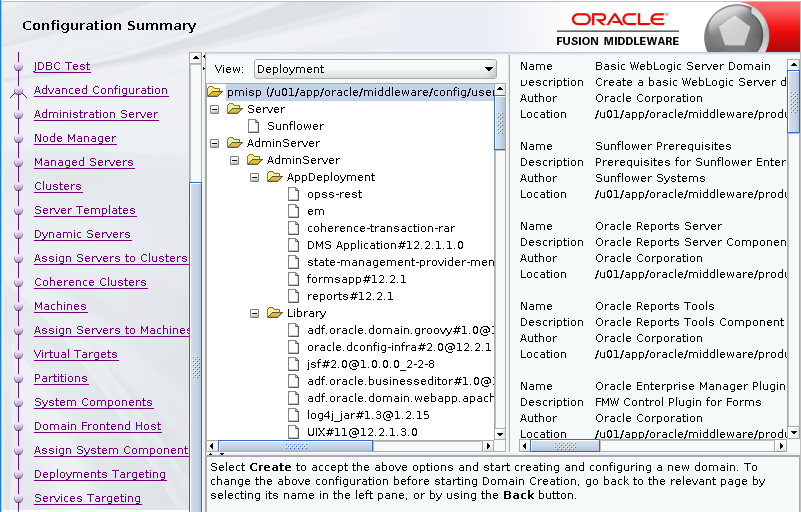The width and height of the screenshot is (801, 512).
Task: Click the opss-rest document icon
Action: tap(294, 194)
